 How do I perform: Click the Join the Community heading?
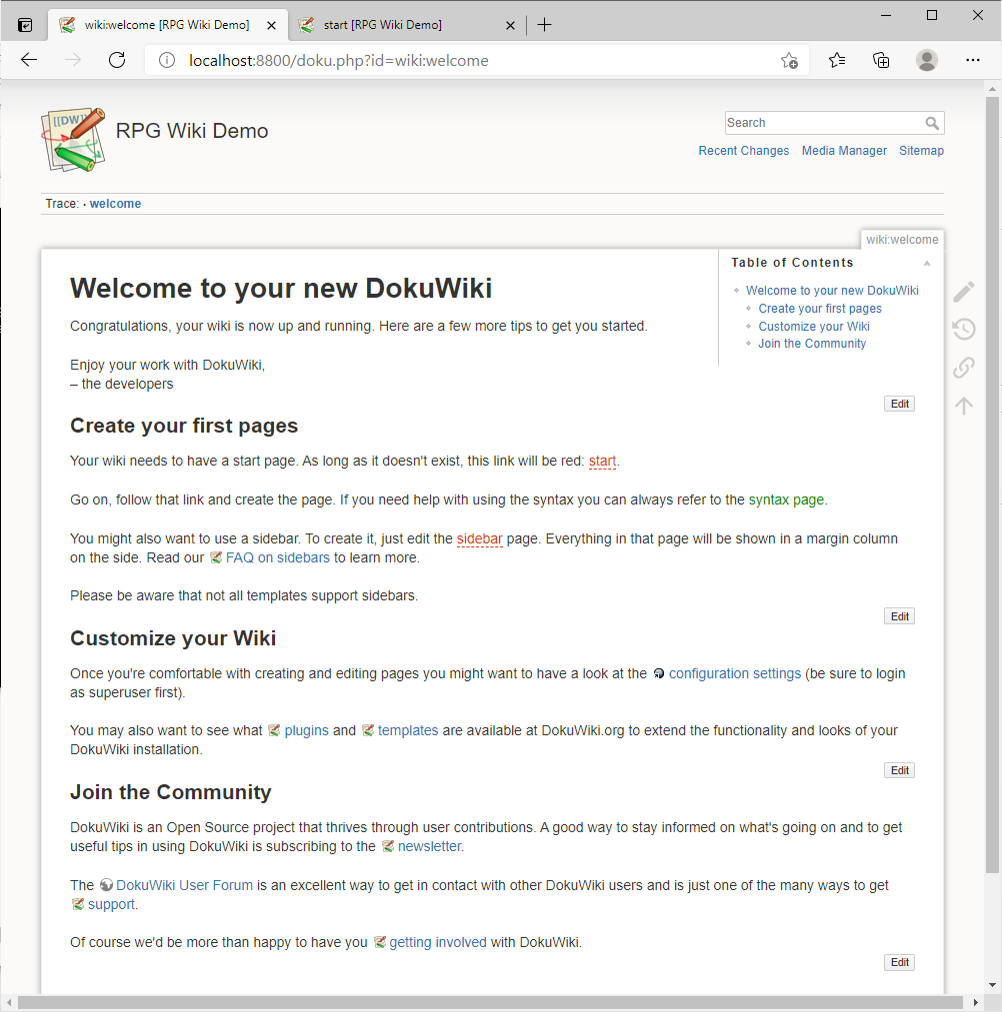tap(170, 792)
